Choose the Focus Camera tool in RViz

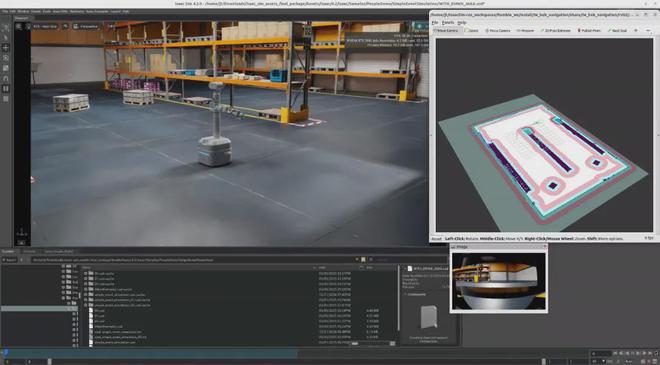tap(498, 31)
